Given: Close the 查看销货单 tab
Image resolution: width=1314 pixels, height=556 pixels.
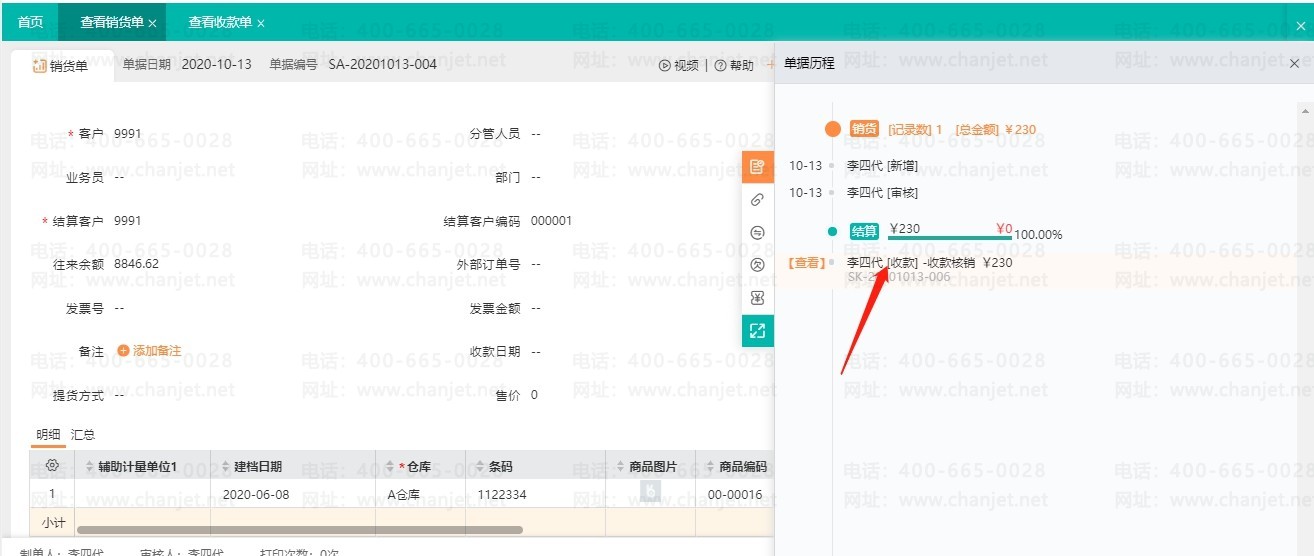Looking at the screenshot, I should point(153,23).
